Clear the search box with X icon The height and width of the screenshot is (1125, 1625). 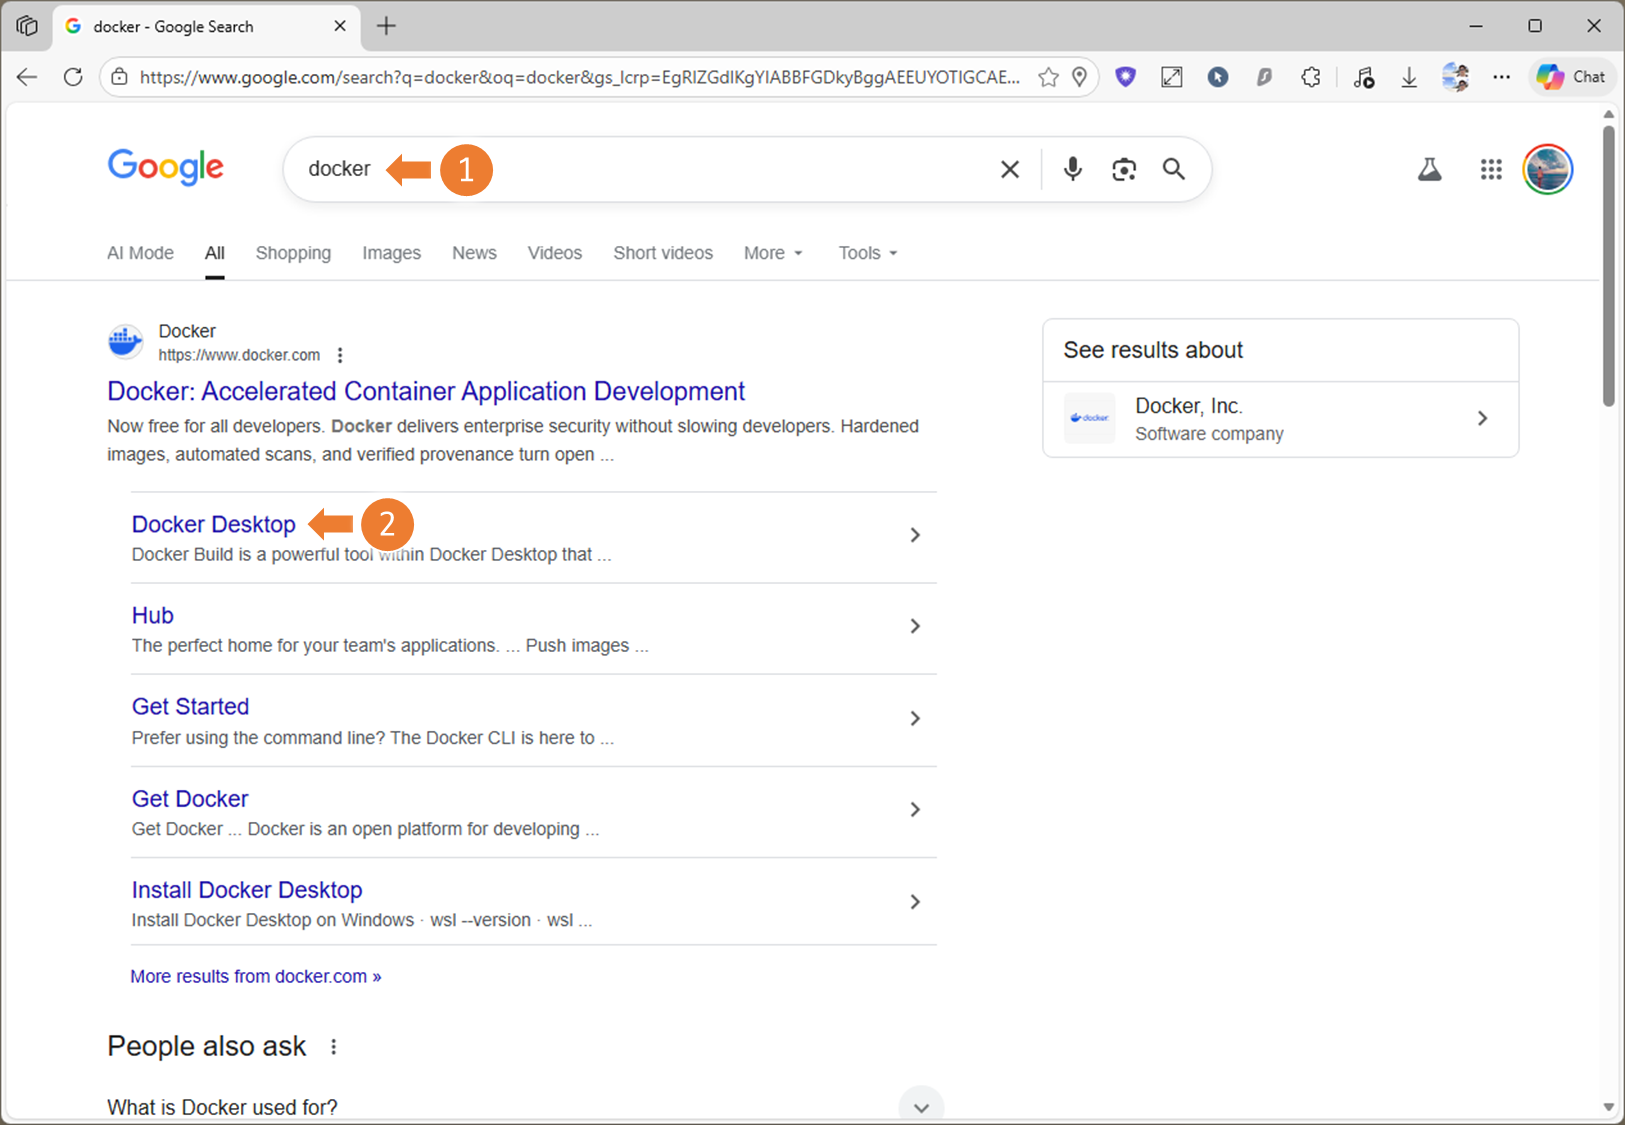pyautogui.click(x=1010, y=170)
